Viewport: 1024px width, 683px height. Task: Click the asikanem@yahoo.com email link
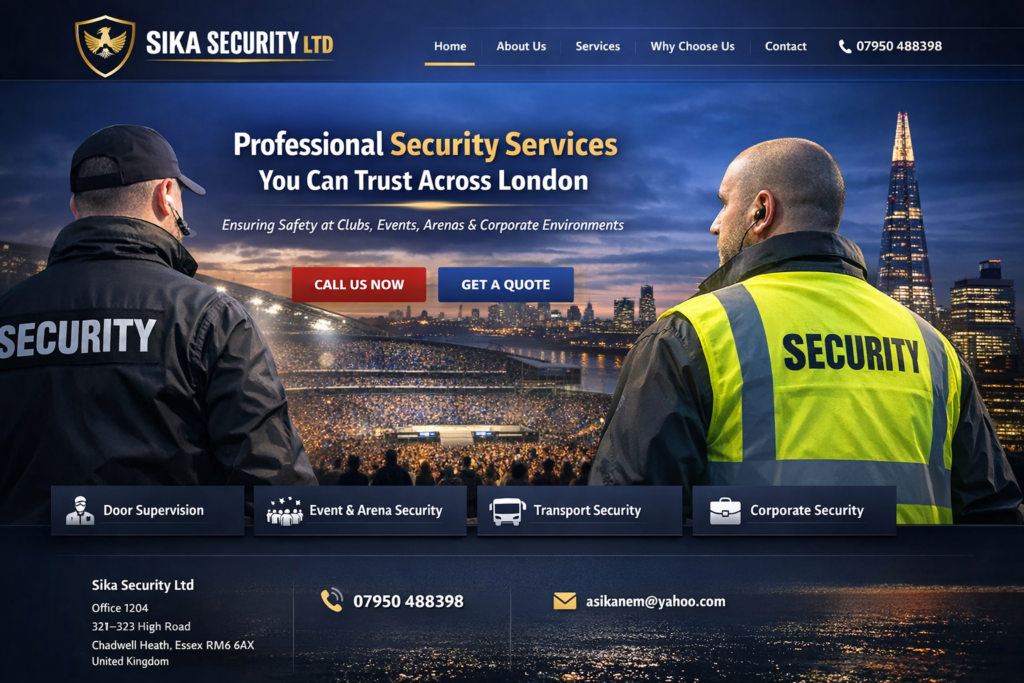pyautogui.click(x=656, y=601)
